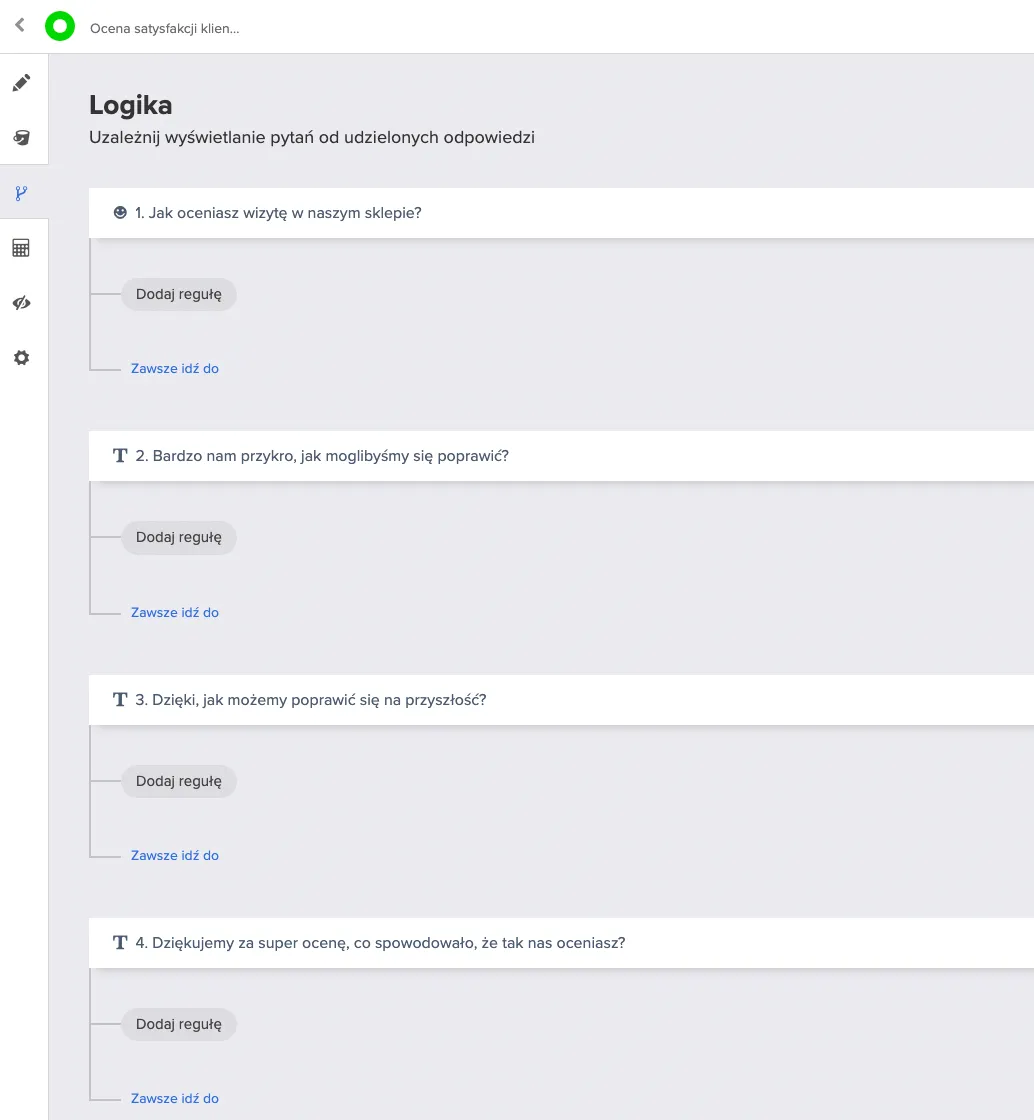Click 'Zawsze idź do' under question 3

[x=175, y=855]
